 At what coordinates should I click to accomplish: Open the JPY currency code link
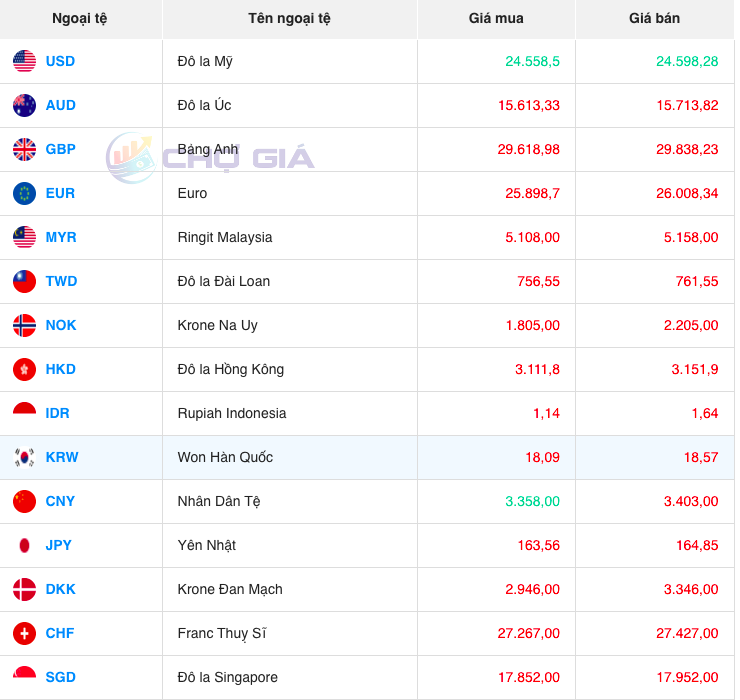point(59,545)
